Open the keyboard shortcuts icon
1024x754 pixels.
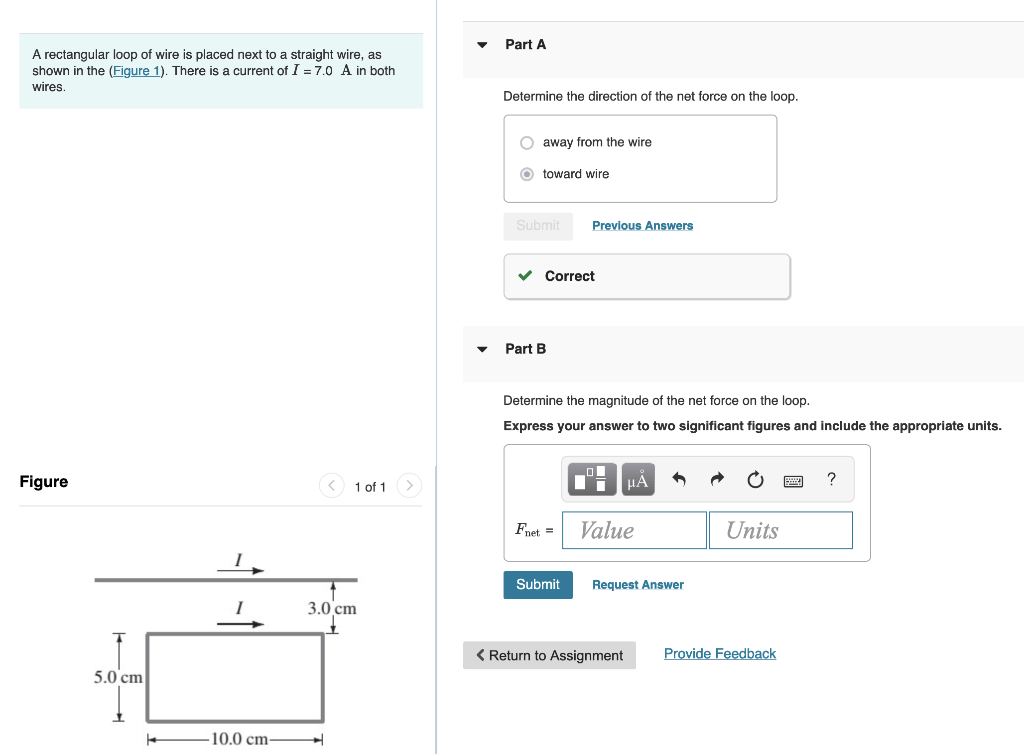pyautogui.click(x=793, y=479)
